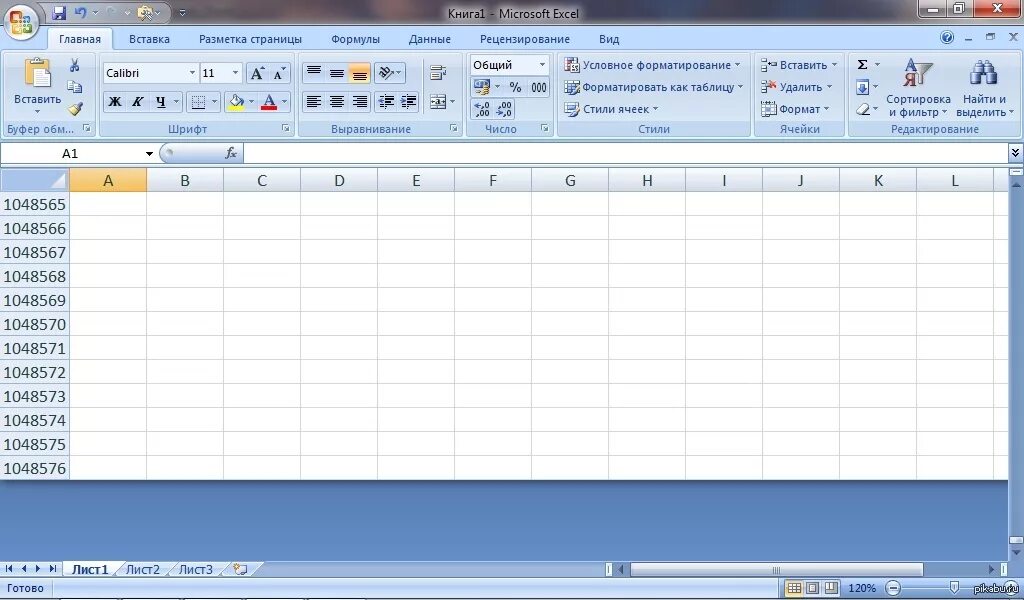1024x600 pixels.
Task: Apply red font color
Action: [268, 101]
